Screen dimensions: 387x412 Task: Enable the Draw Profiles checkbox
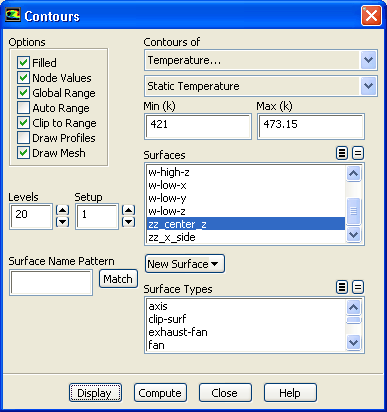[23, 138]
